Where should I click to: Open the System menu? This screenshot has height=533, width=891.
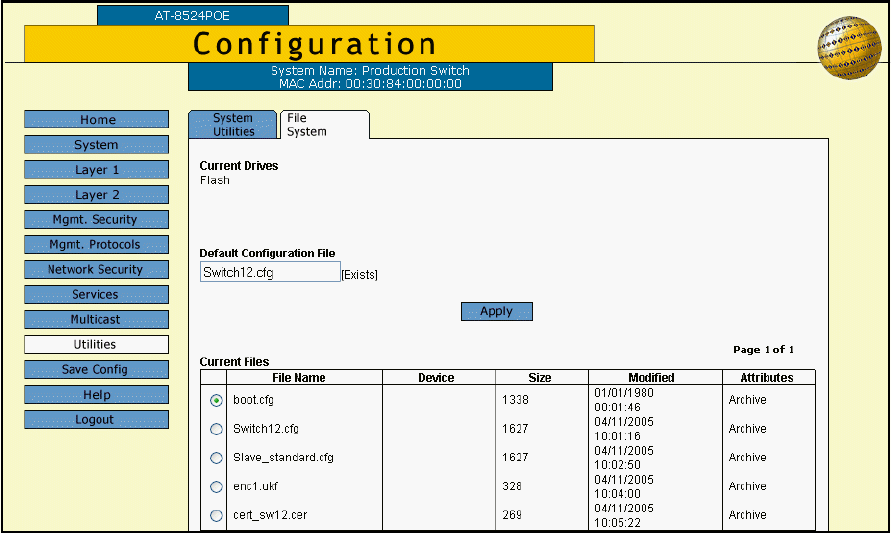(x=97, y=145)
